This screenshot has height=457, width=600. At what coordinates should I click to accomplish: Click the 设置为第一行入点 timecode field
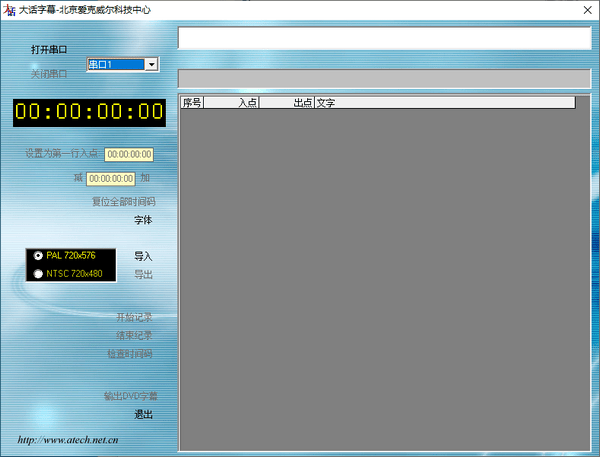tap(129, 155)
